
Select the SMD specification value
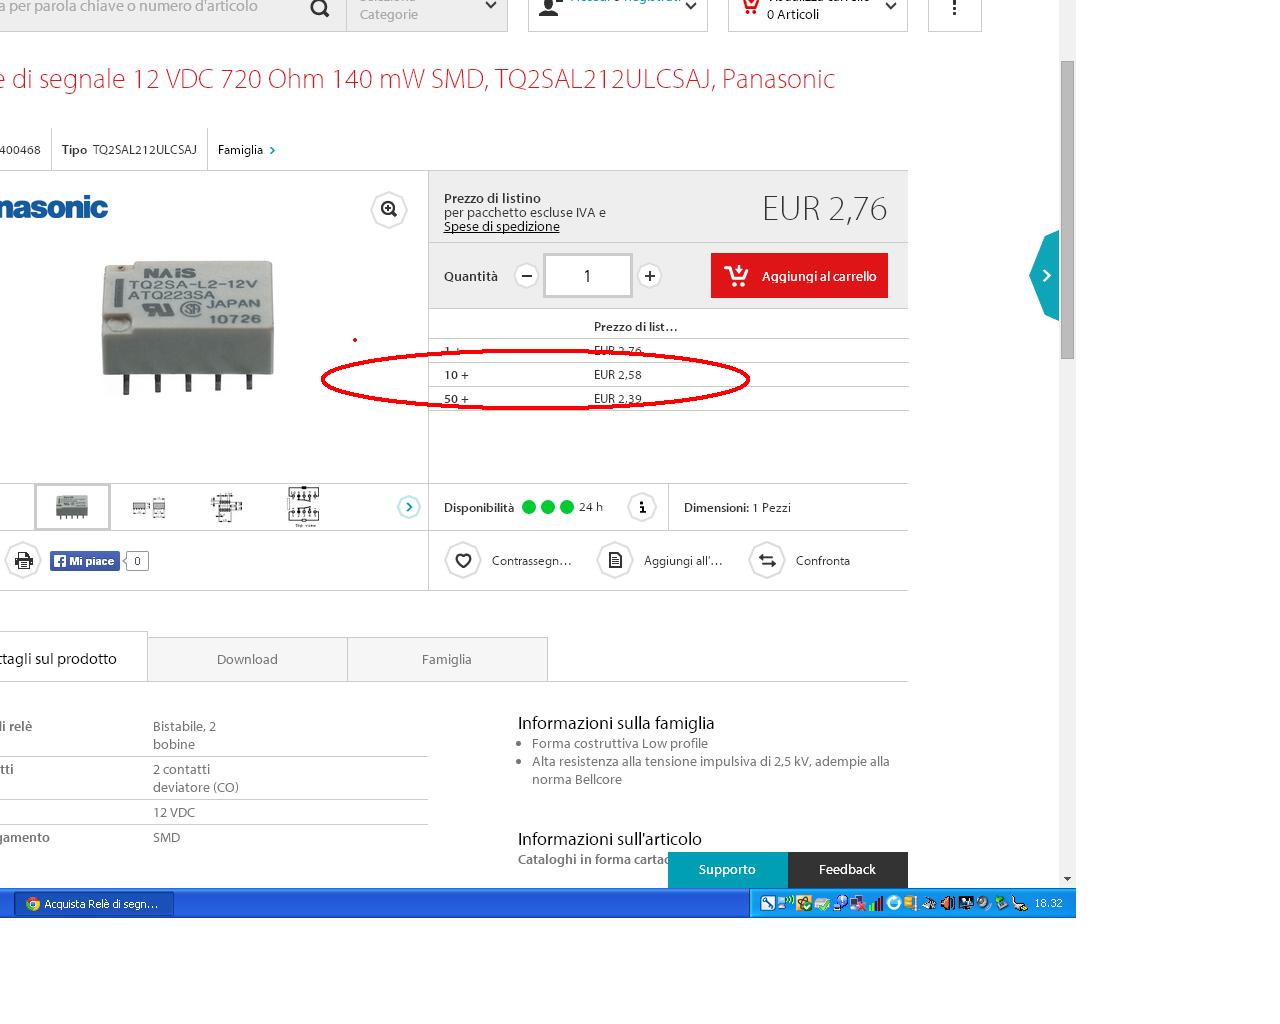pos(167,838)
